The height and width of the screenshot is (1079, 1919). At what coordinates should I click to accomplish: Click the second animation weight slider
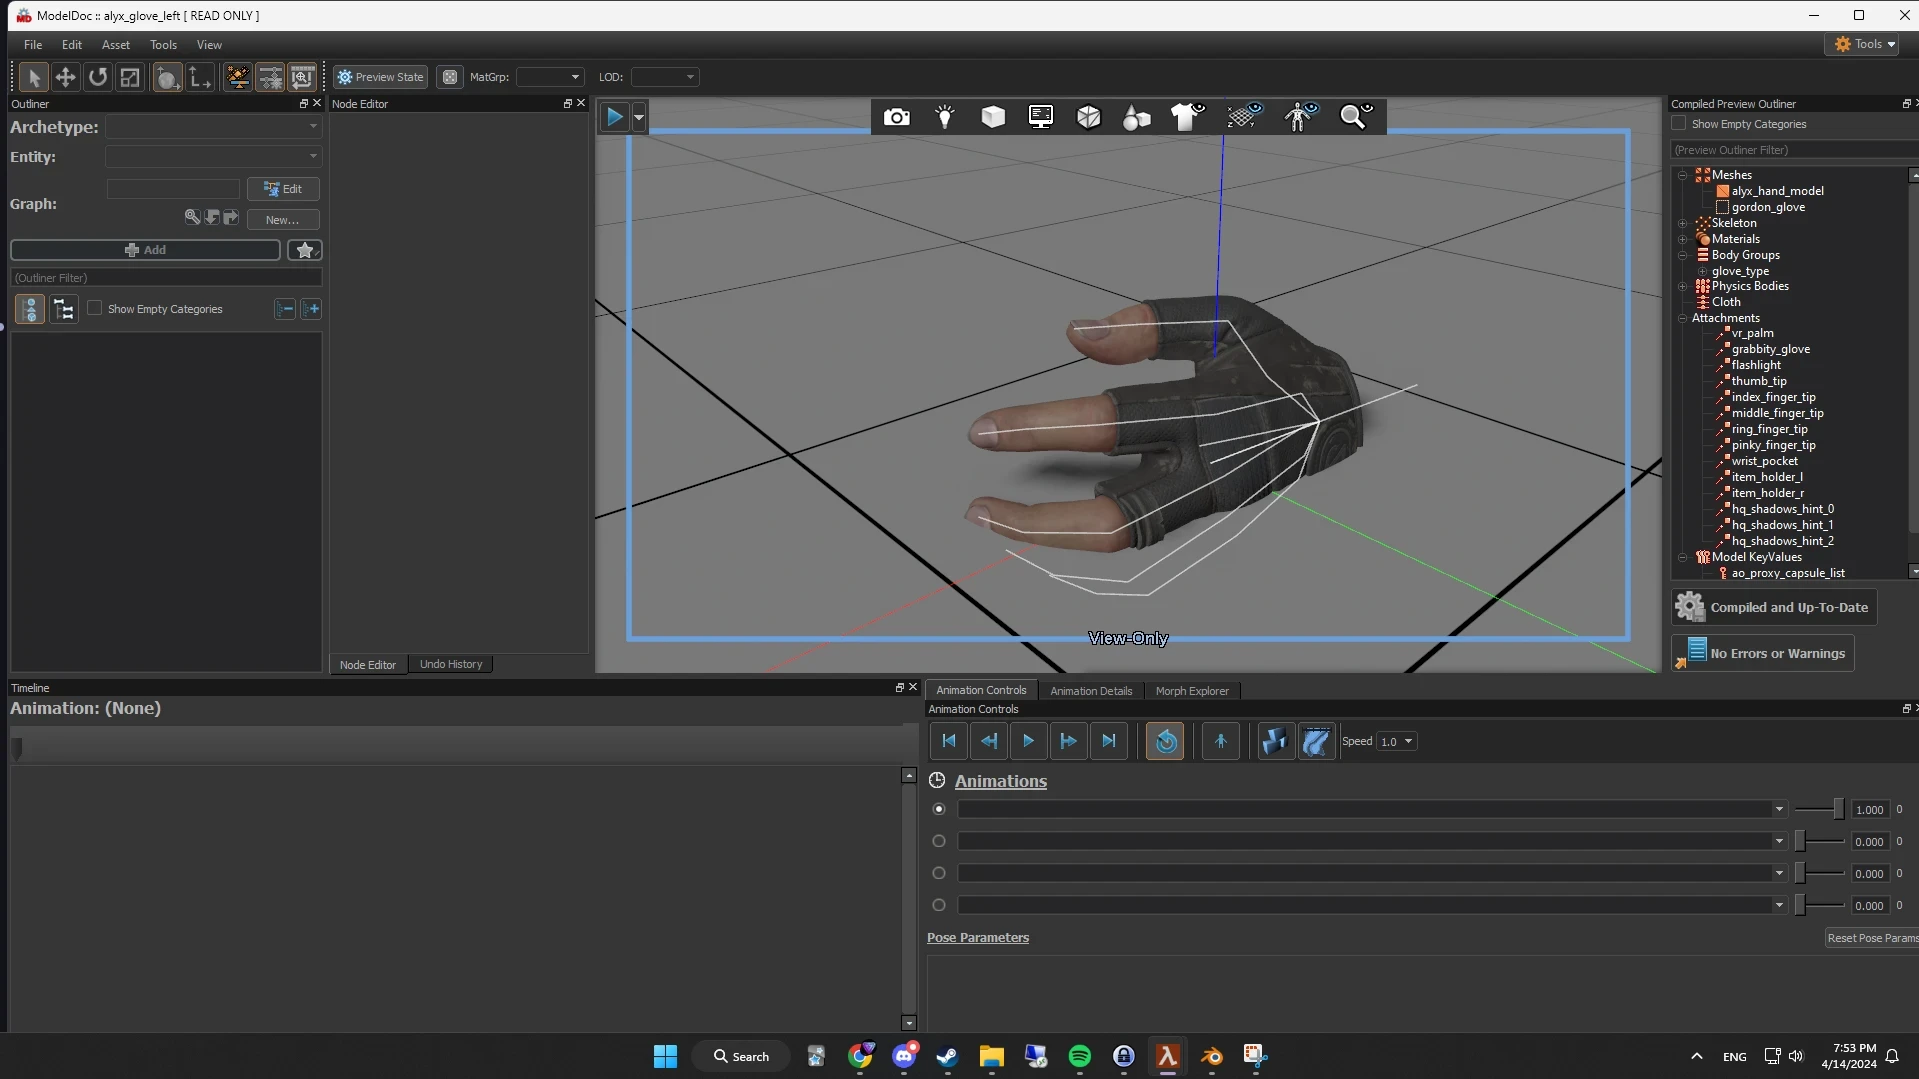[1819, 842]
